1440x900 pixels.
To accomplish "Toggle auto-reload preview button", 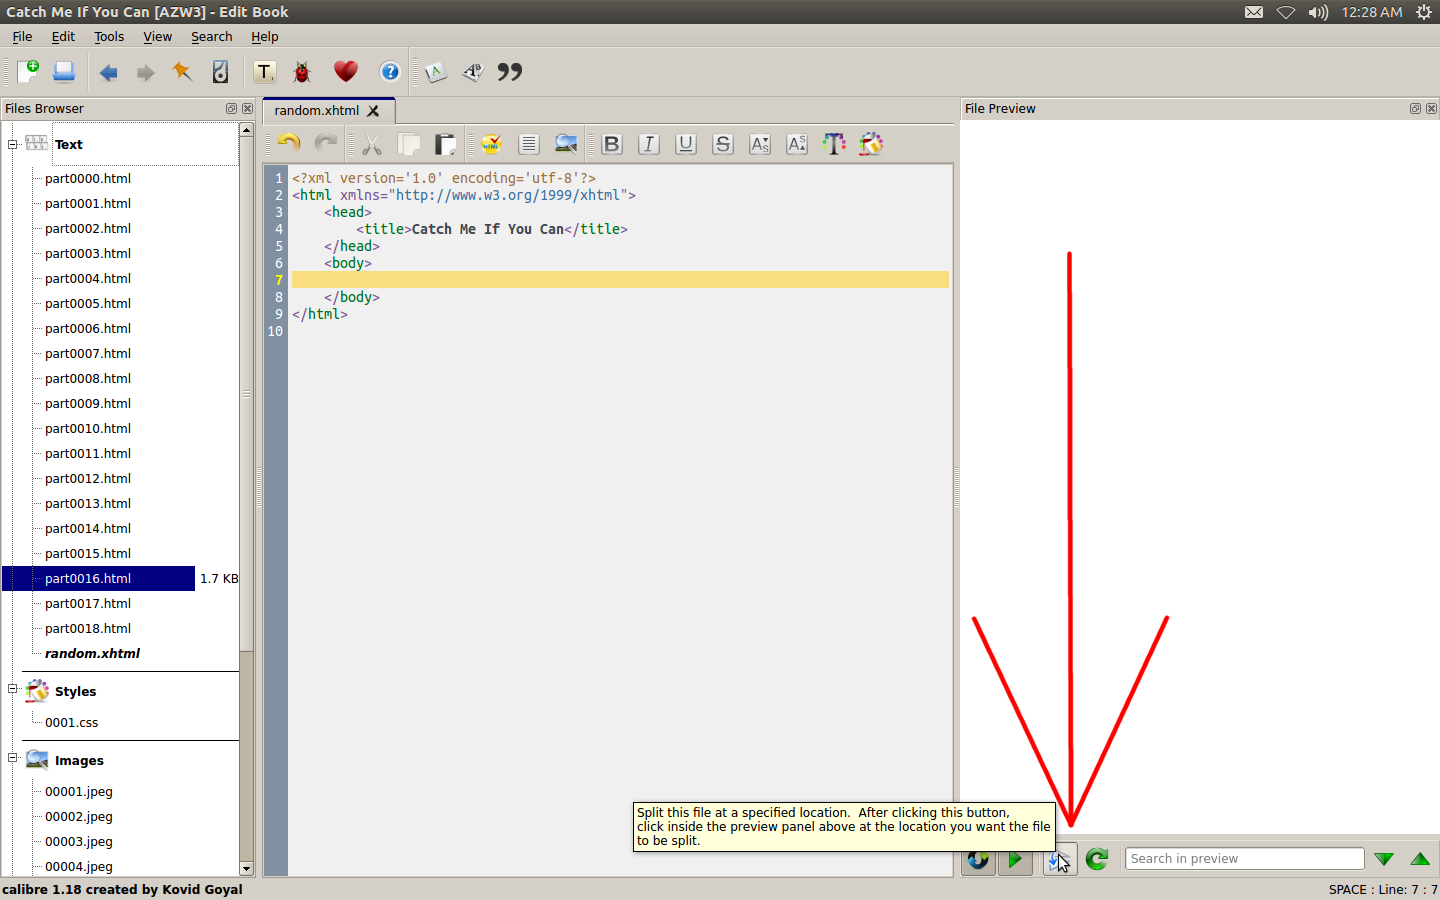I will 978,859.
